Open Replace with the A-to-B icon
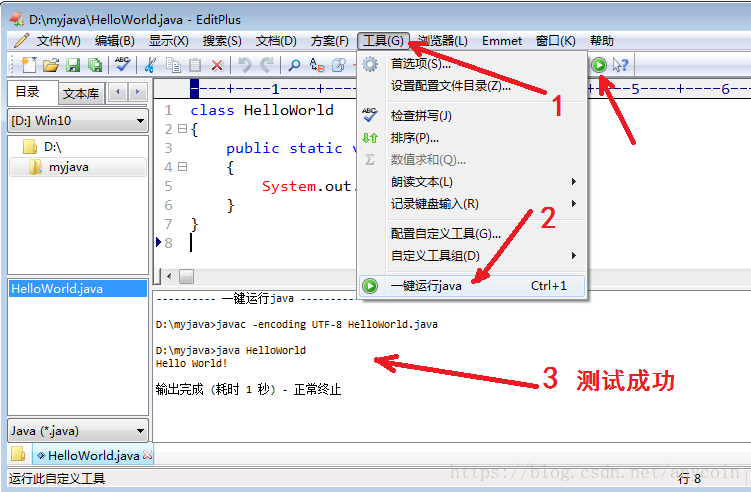This screenshot has width=751, height=492. (x=317, y=65)
